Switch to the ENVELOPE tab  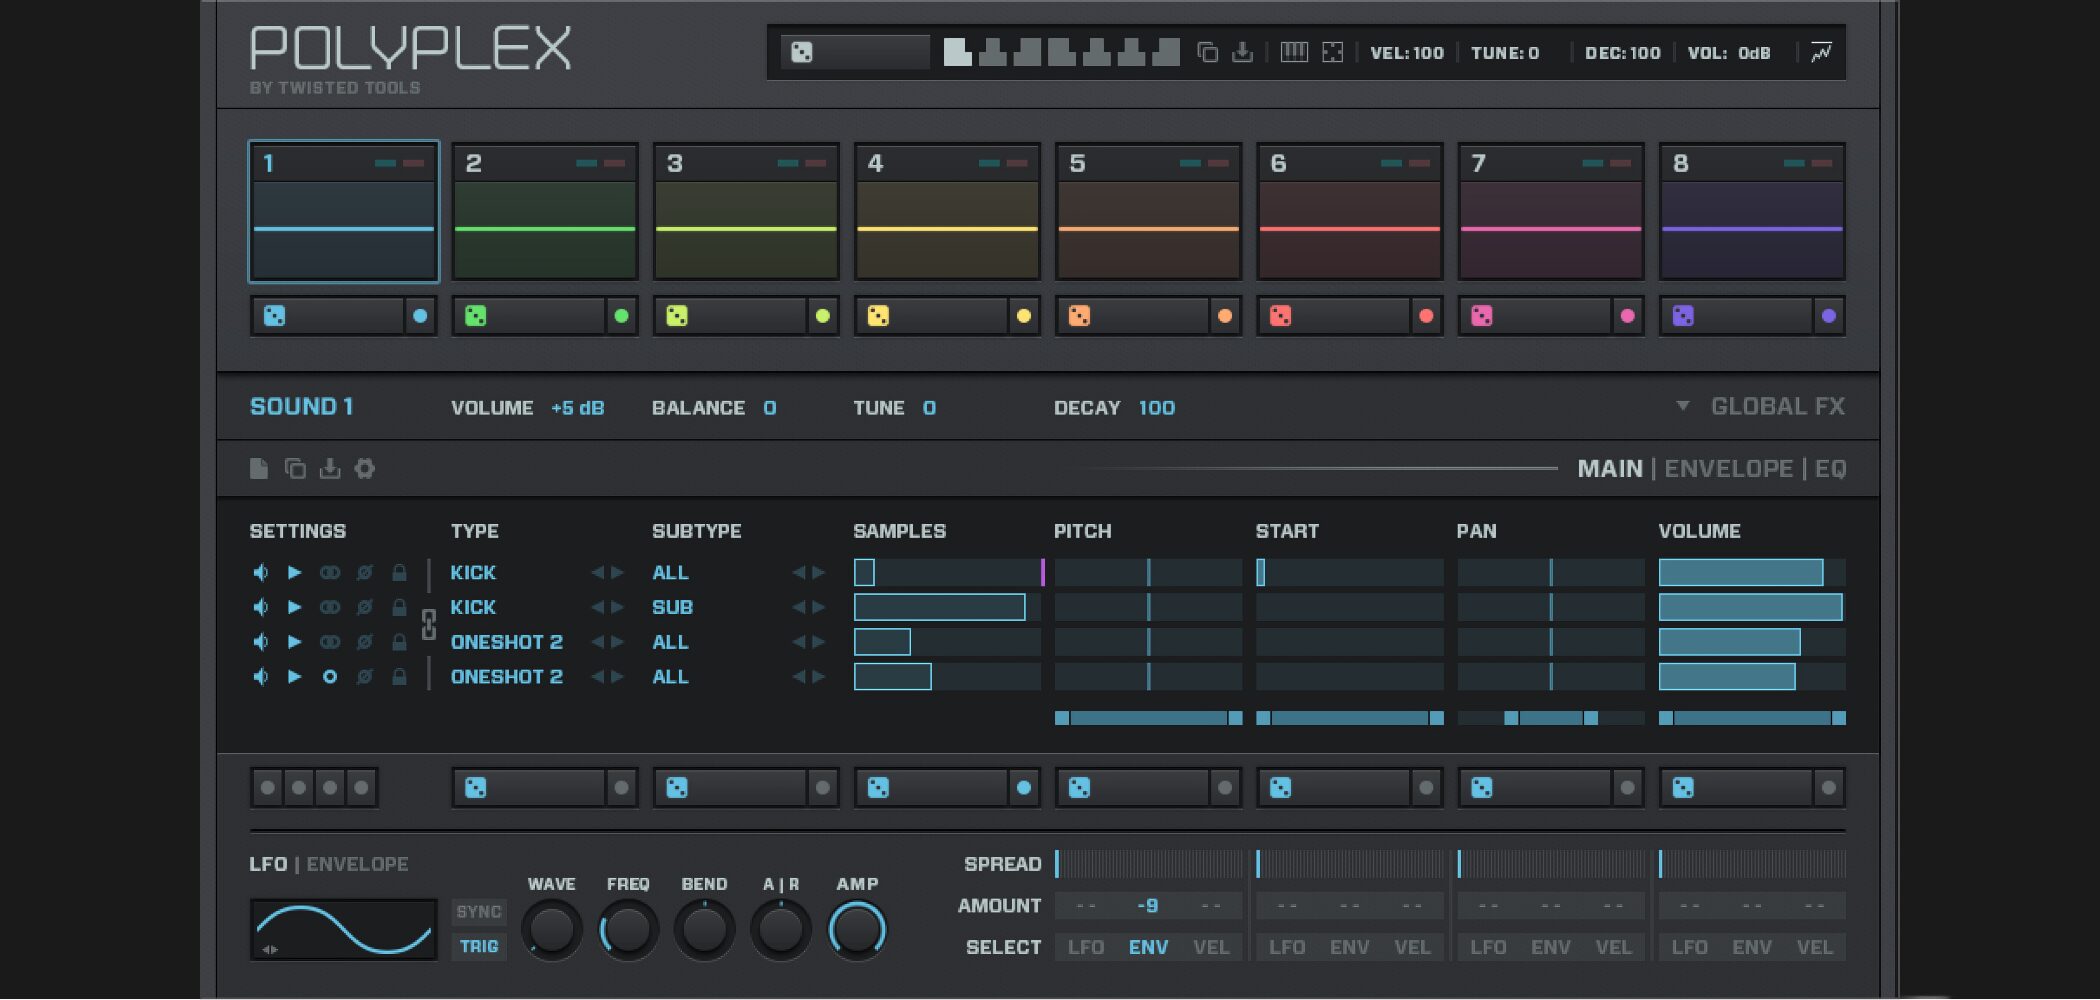coord(1728,468)
